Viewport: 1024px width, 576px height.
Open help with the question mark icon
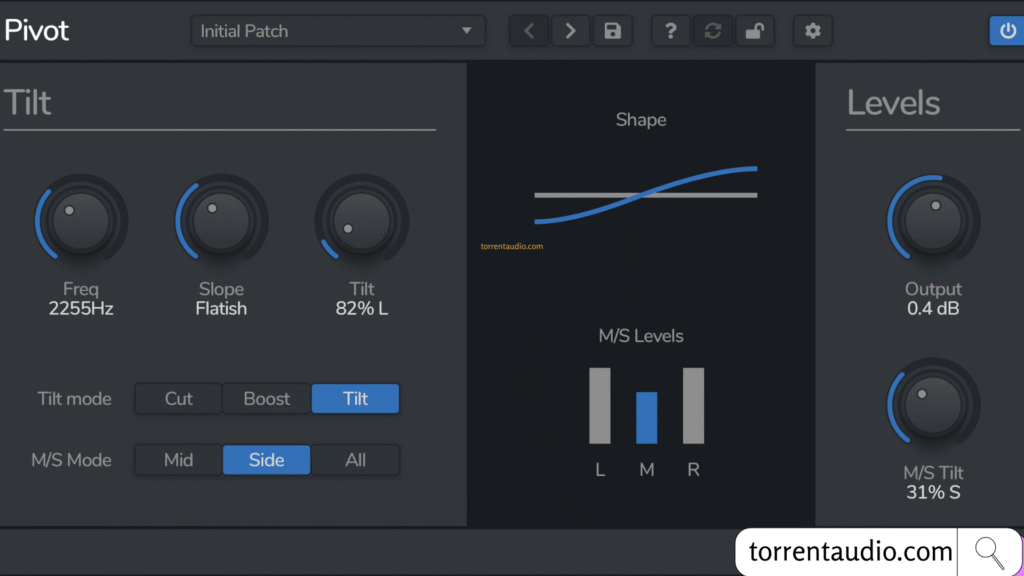[x=671, y=31]
